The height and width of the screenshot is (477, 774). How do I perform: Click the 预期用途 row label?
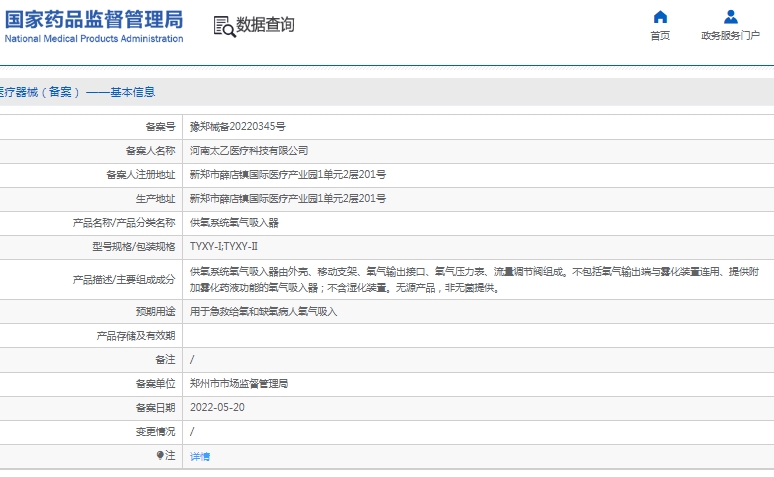click(x=155, y=312)
